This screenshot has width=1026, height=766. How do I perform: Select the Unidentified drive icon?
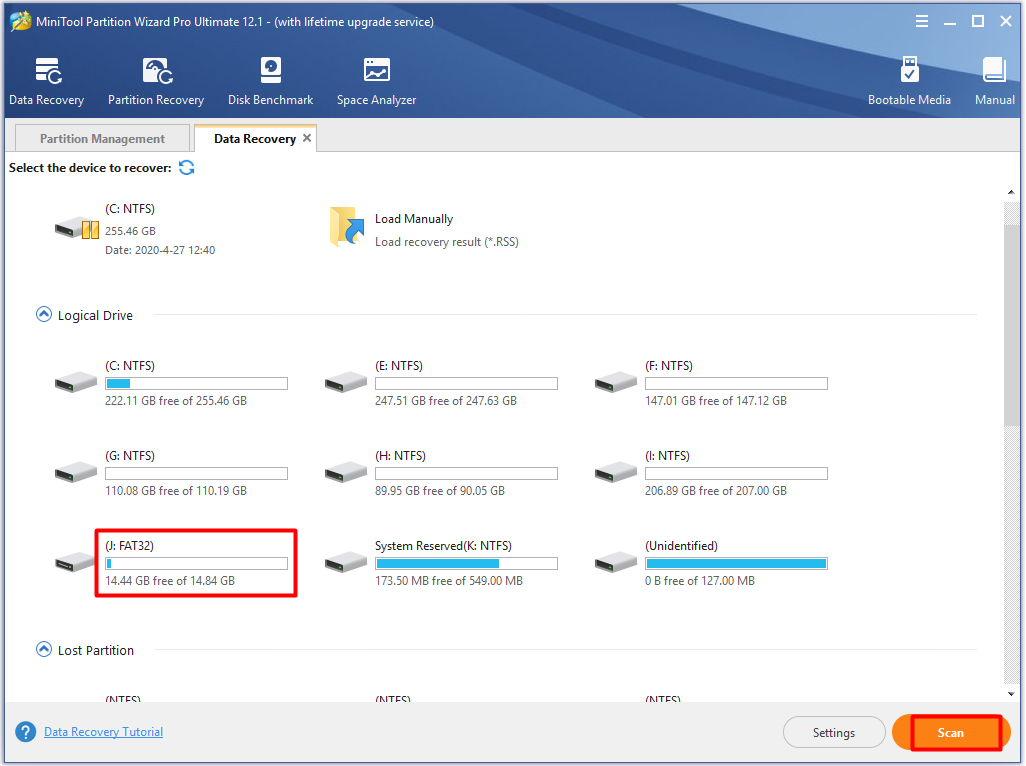616,561
